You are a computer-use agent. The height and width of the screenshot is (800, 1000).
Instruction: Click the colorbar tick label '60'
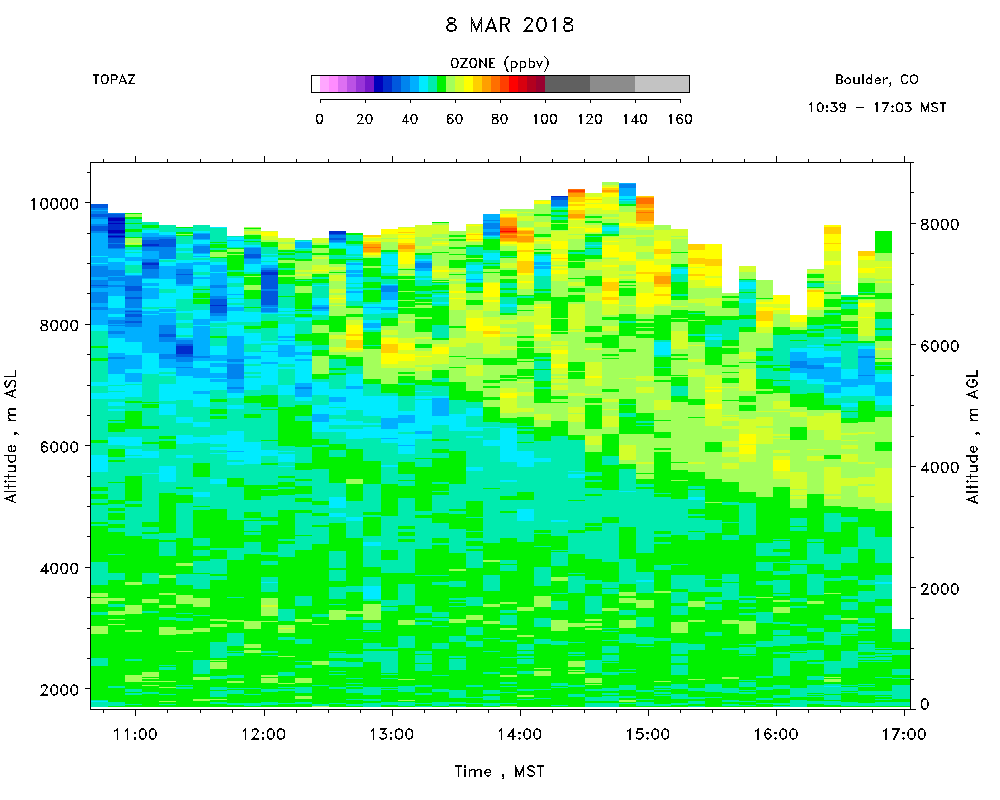[x=455, y=119]
